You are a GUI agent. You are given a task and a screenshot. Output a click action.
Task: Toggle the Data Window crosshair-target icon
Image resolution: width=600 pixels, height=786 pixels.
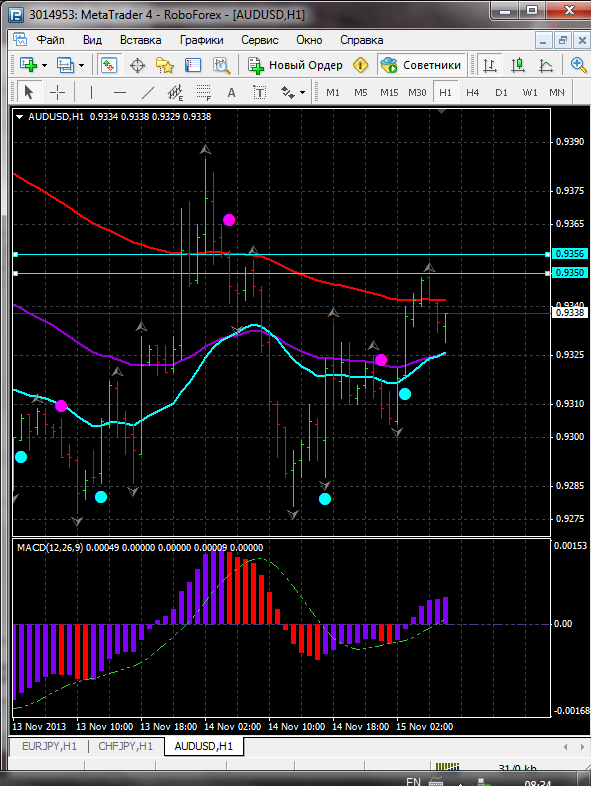point(137,65)
